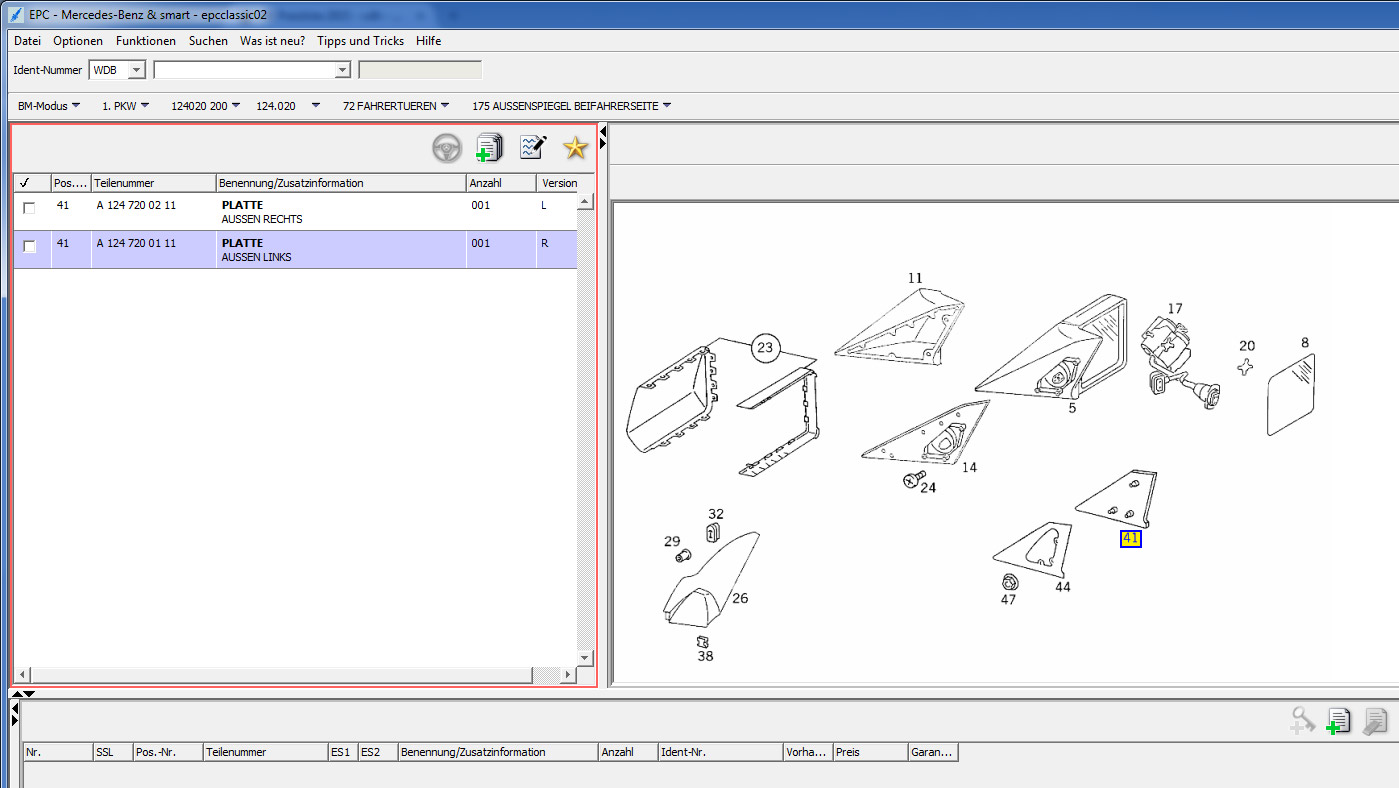The width and height of the screenshot is (1399, 788).
Task: Click callout 5 in the diagram
Action: tap(1072, 408)
